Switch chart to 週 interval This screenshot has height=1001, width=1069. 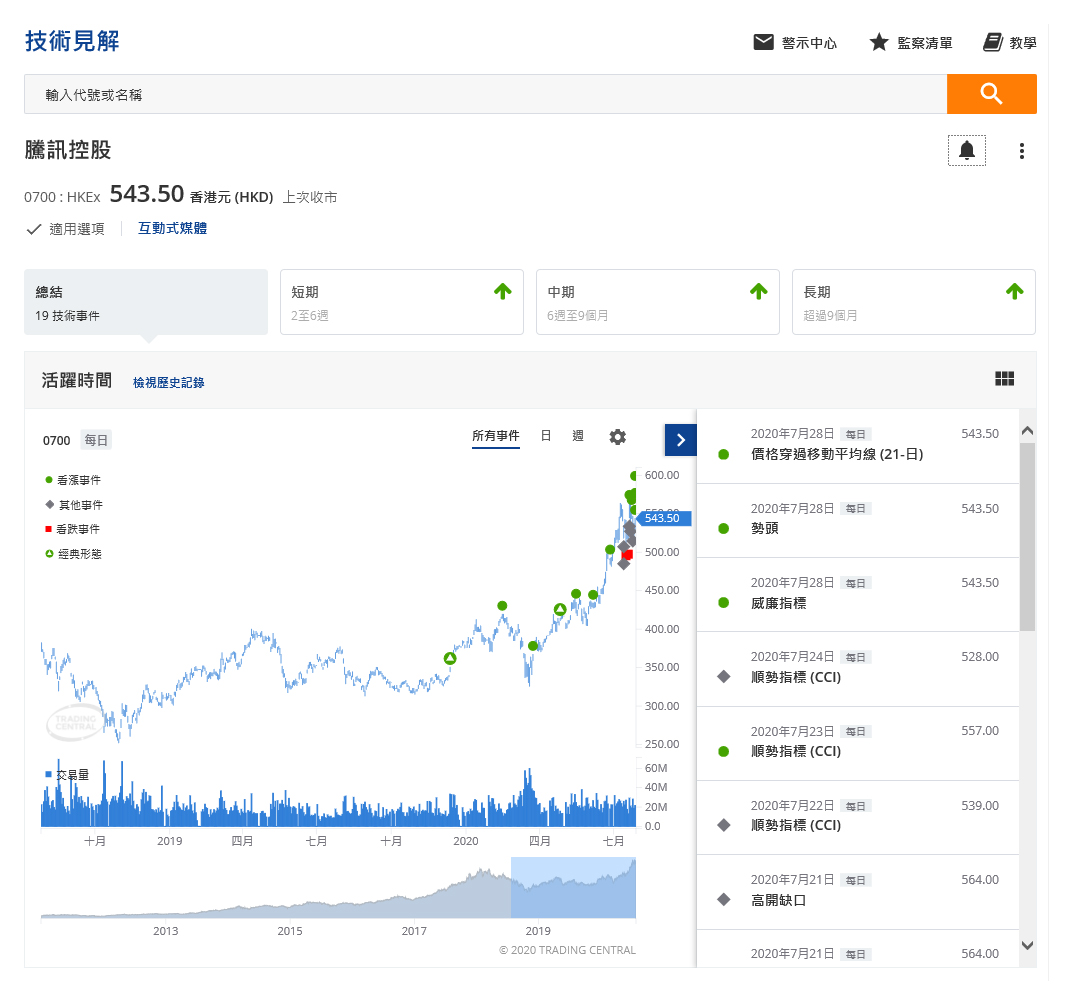click(578, 436)
